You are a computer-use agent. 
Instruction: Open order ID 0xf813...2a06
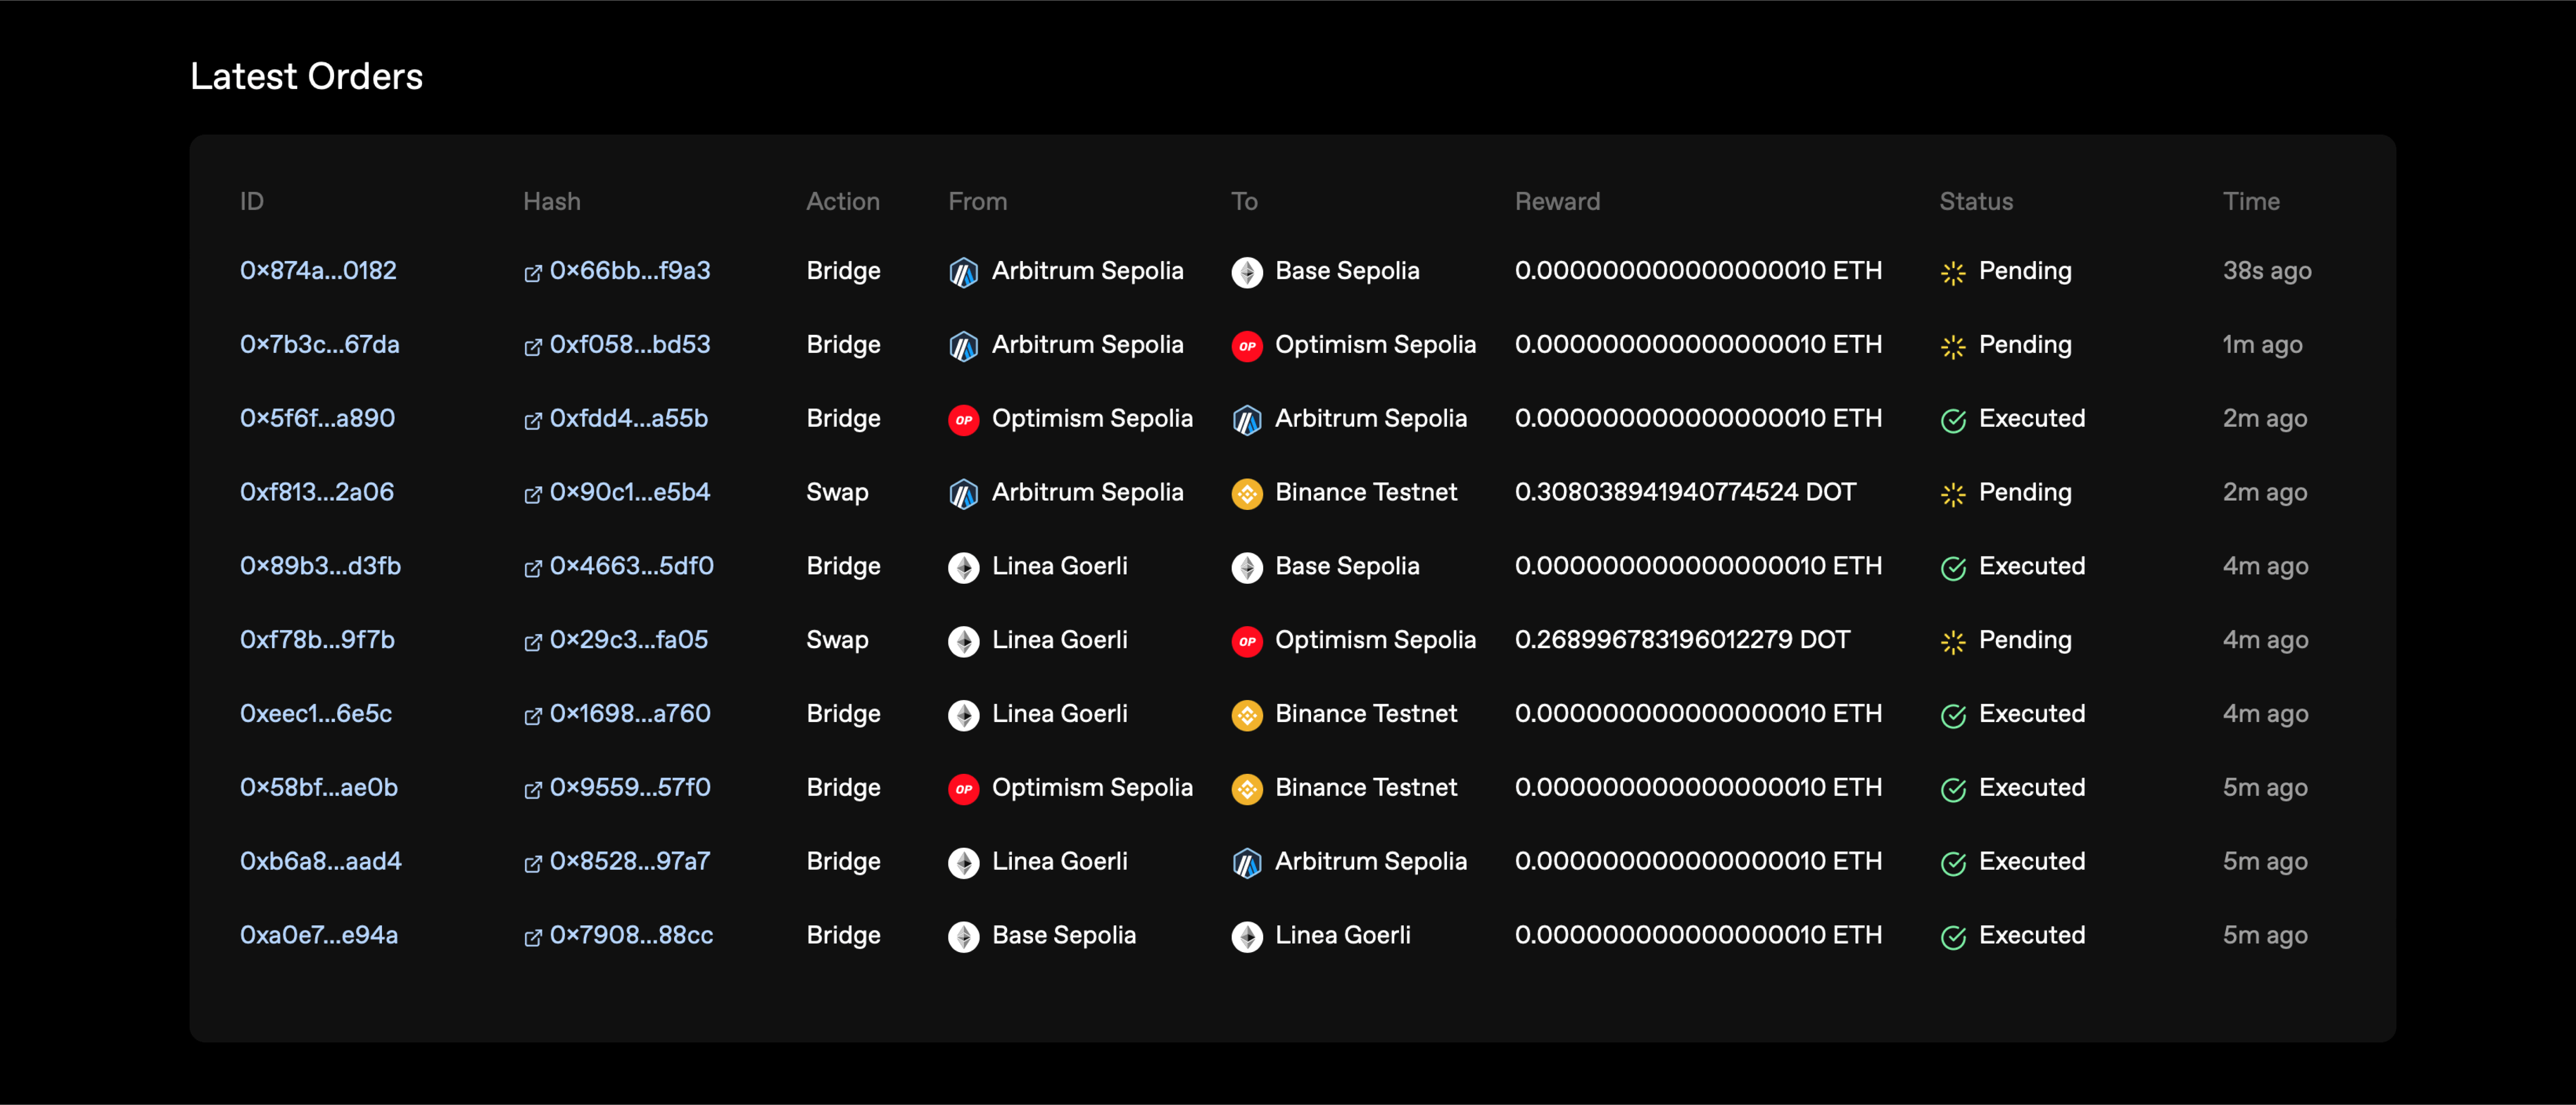(x=316, y=492)
